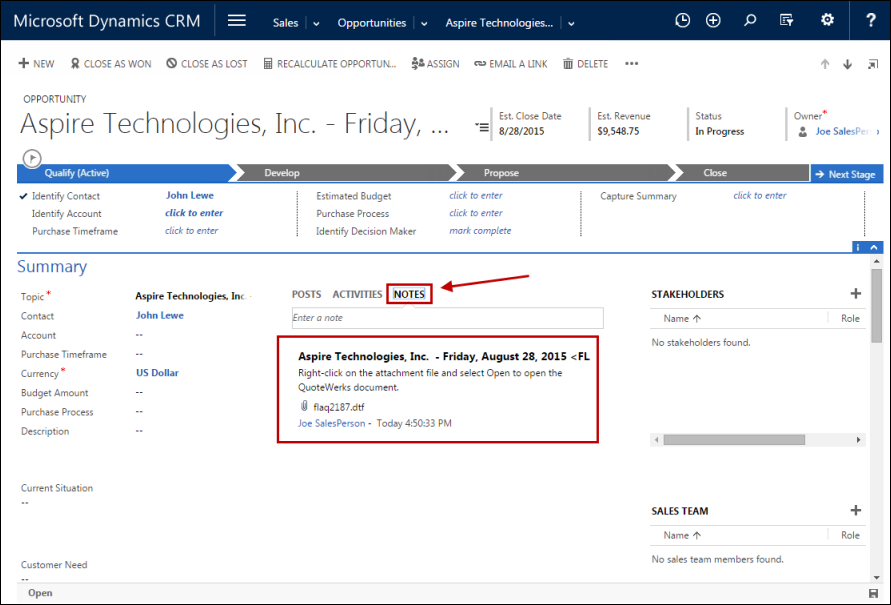Add a stakeholder with plus icon
The image size is (891, 605).
click(855, 294)
